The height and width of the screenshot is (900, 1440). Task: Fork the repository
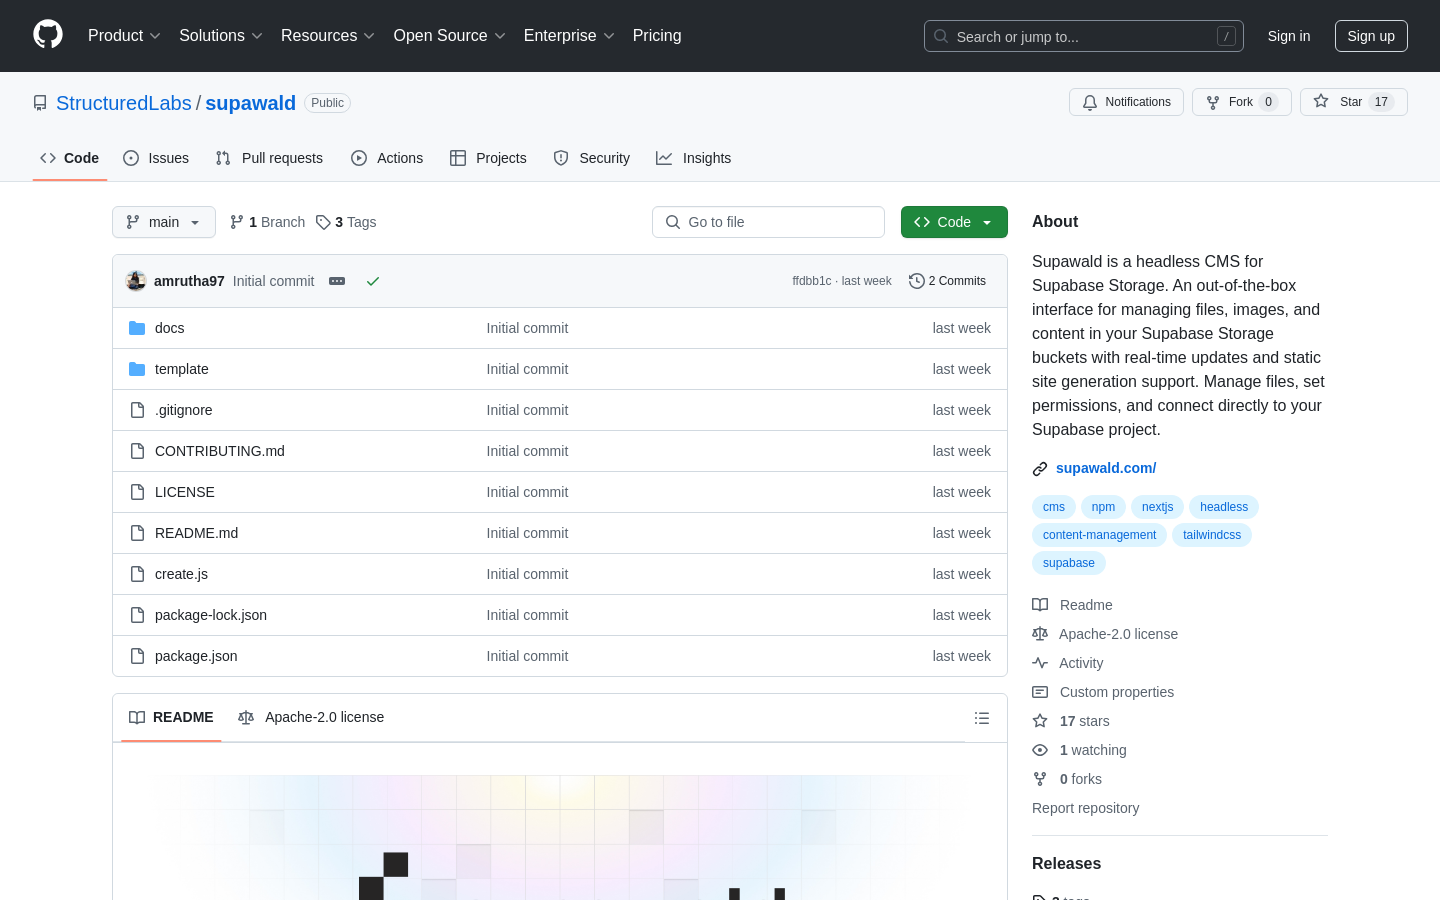[1241, 102]
